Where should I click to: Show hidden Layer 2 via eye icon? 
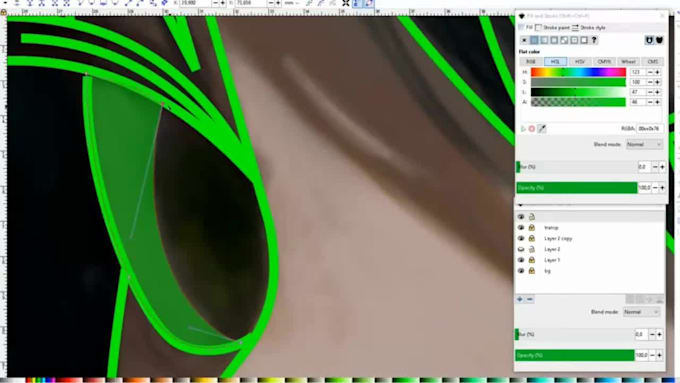[521, 249]
